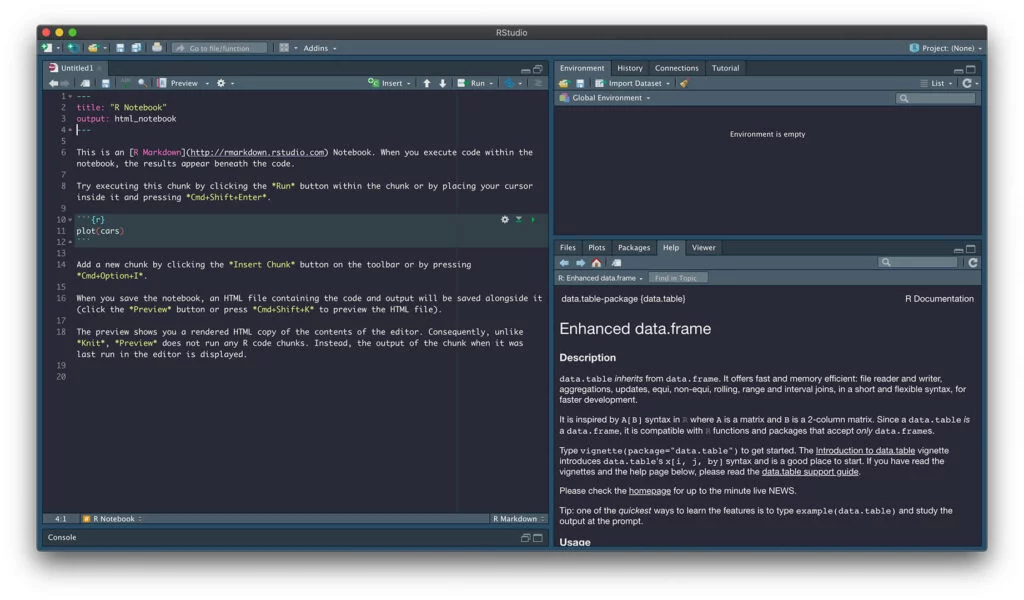The width and height of the screenshot is (1024, 600).
Task: Go back to previous source location
Action: [53, 83]
